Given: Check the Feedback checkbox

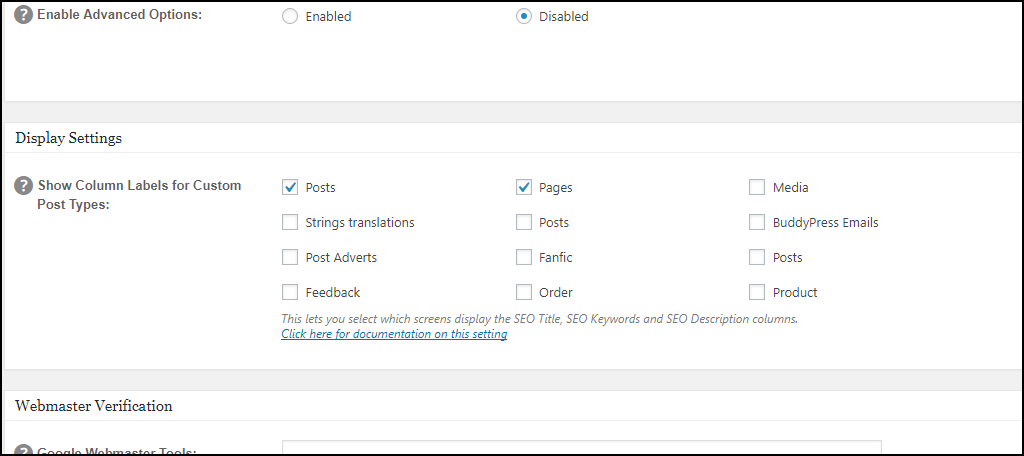Looking at the screenshot, I should click(x=290, y=292).
